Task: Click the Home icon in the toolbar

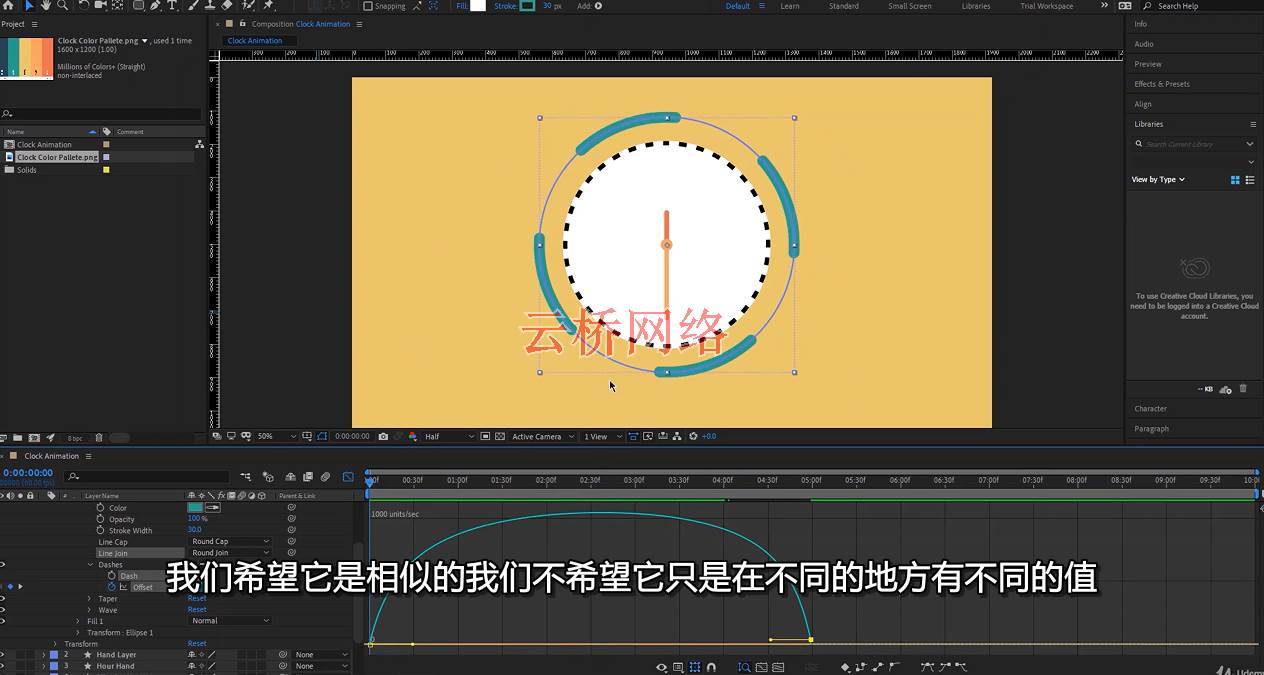Action: [9, 5]
